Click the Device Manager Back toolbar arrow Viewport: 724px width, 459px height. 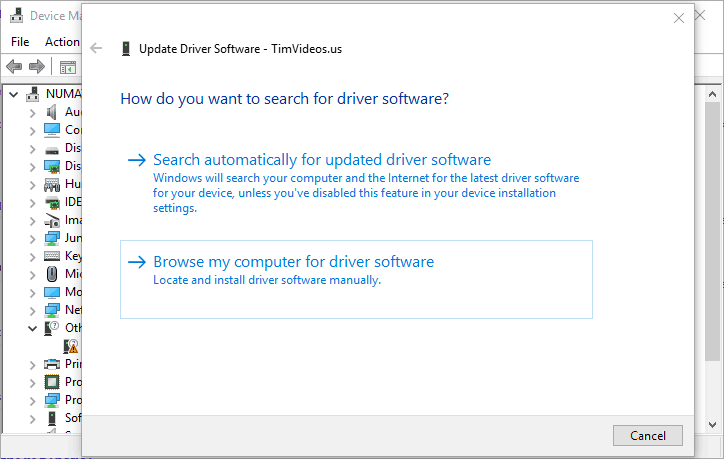point(14,67)
